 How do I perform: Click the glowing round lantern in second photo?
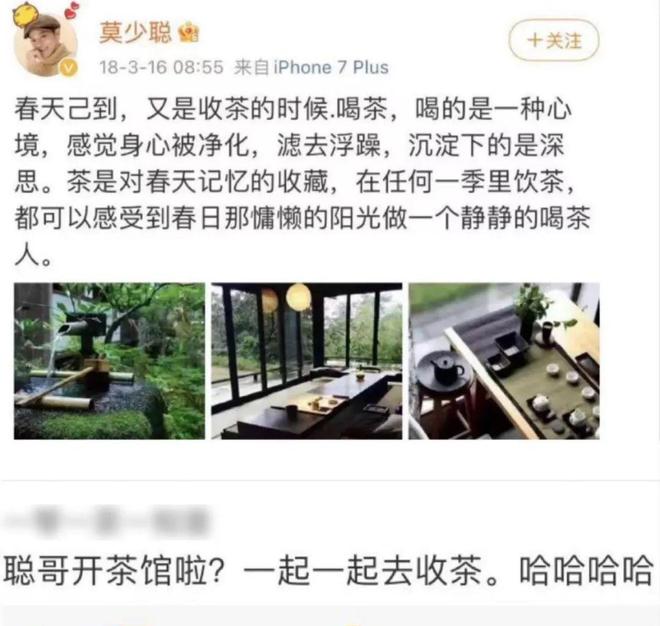tap(298, 296)
